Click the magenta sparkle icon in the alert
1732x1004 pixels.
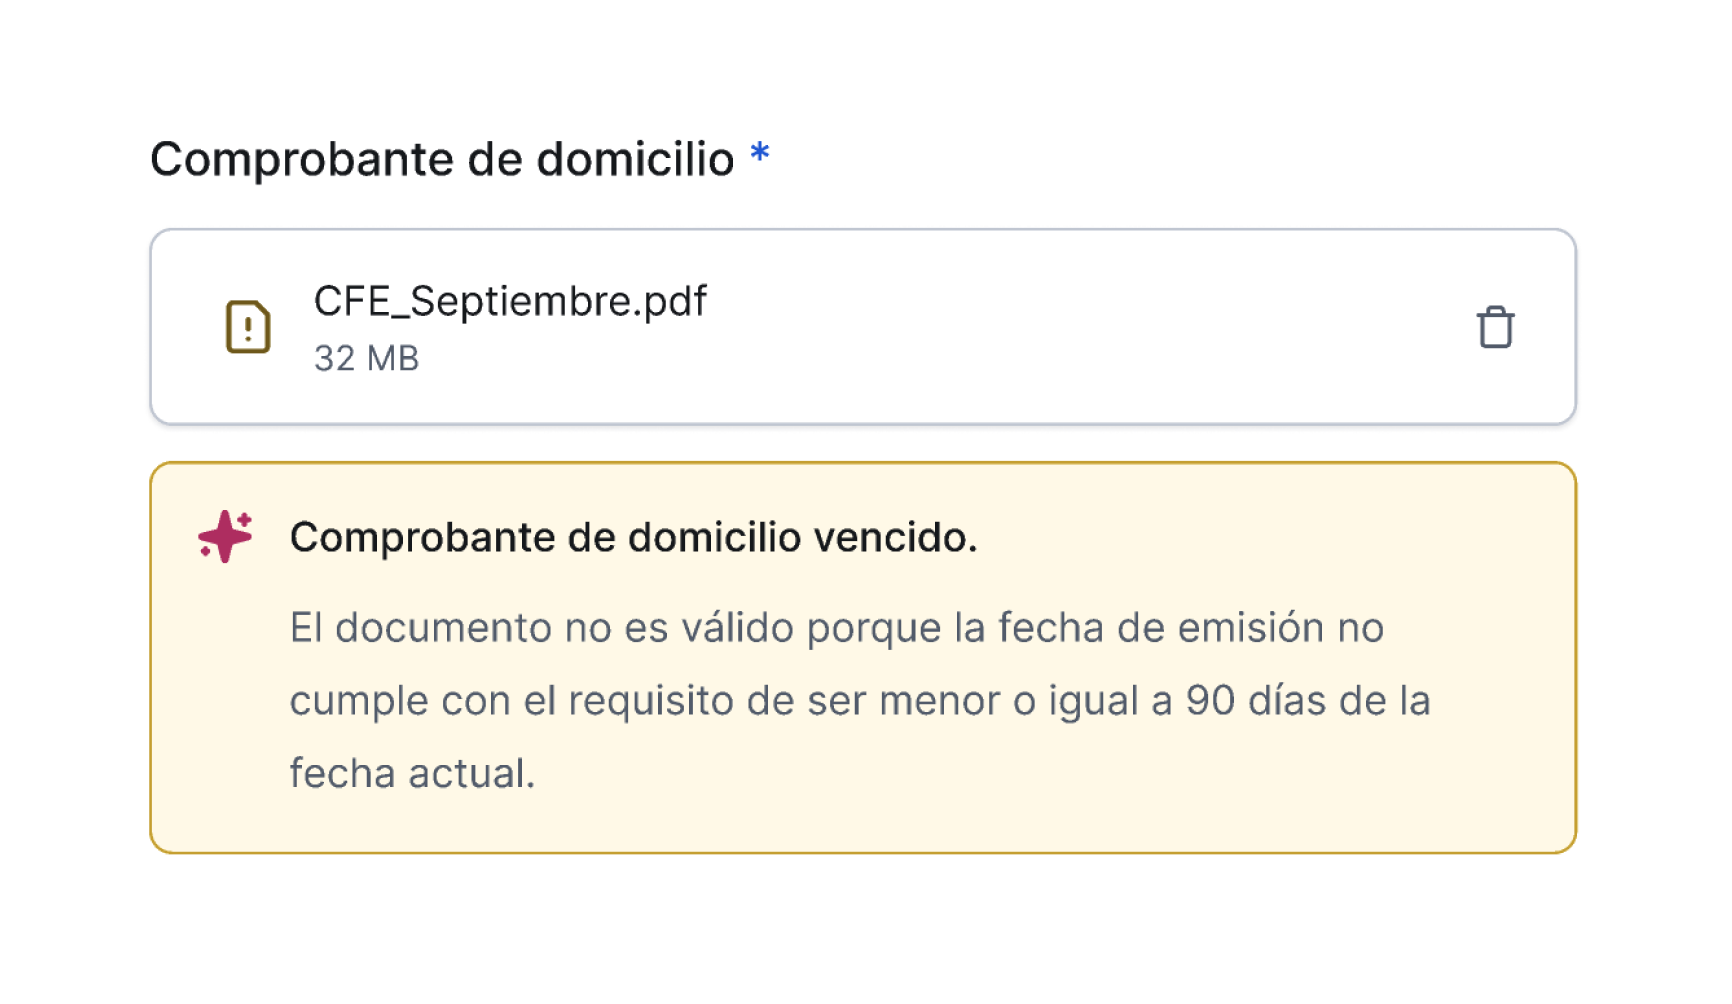point(225,537)
